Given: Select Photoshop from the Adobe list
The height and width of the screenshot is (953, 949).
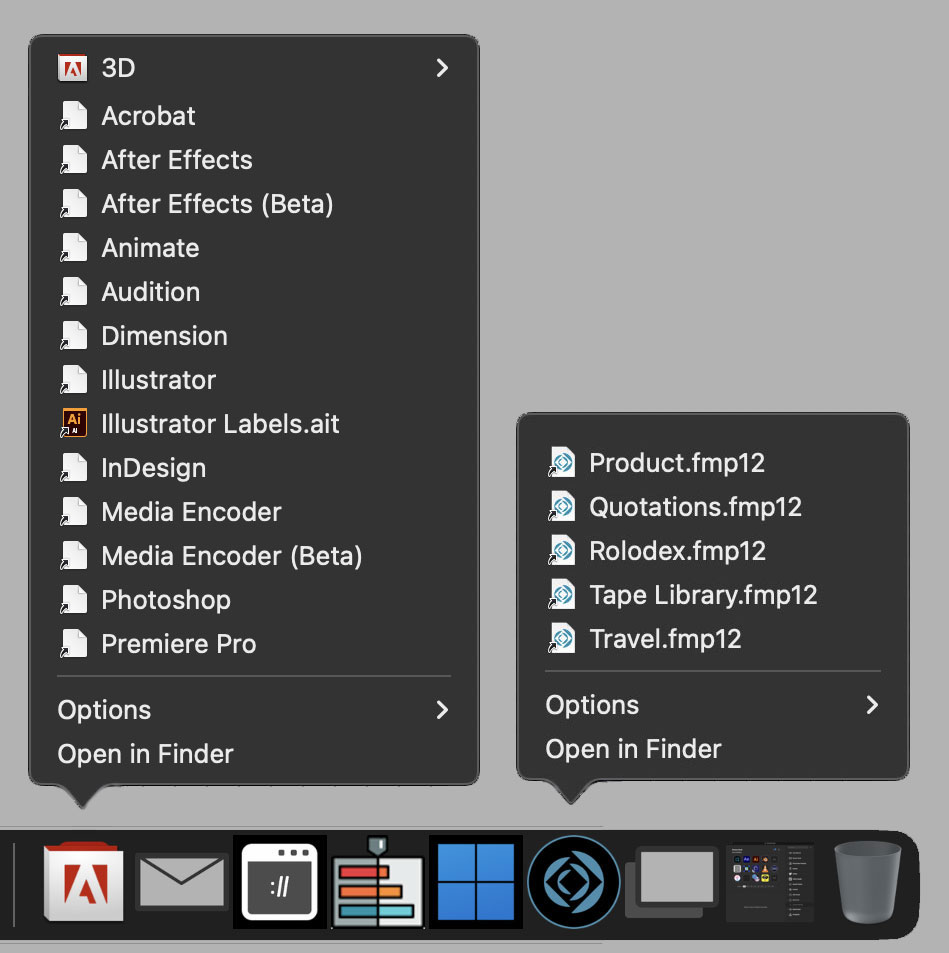Looking at the screenshot, I should click(x=166, y=600).
